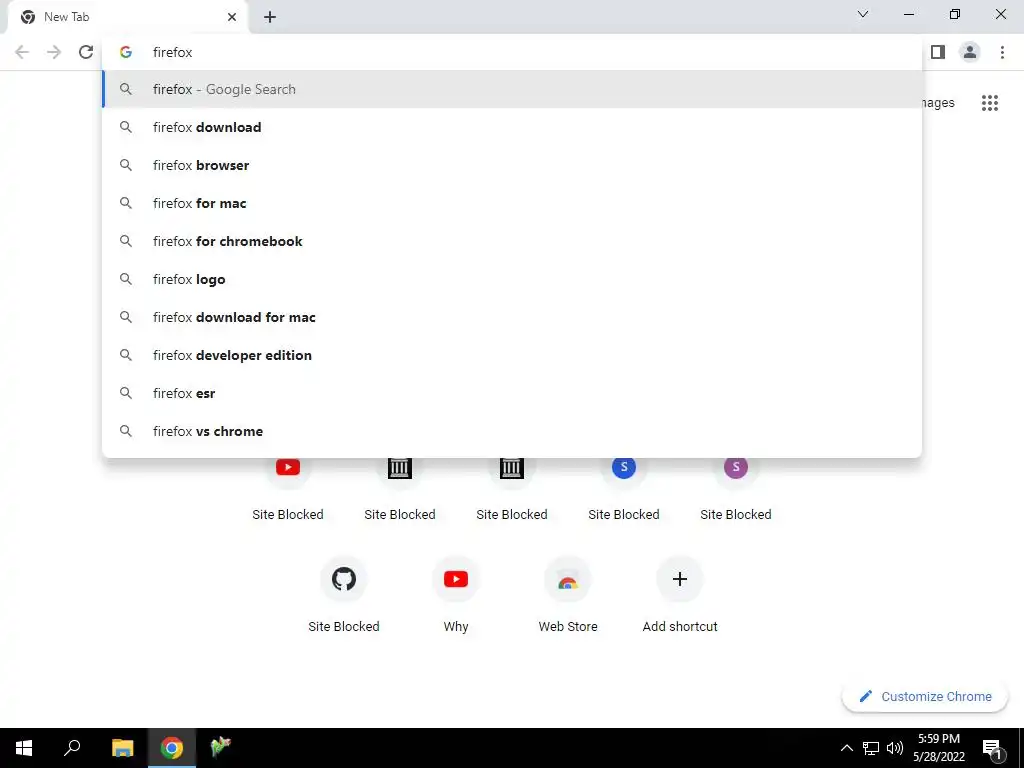
Task: Open the notification center icon
Action: (x=992, y=748)
